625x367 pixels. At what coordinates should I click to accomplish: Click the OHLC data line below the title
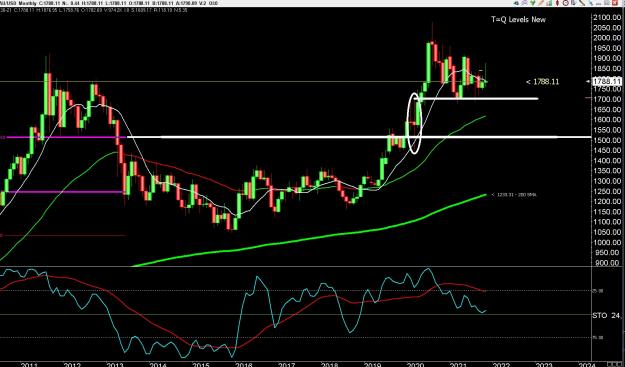[94, 10]
